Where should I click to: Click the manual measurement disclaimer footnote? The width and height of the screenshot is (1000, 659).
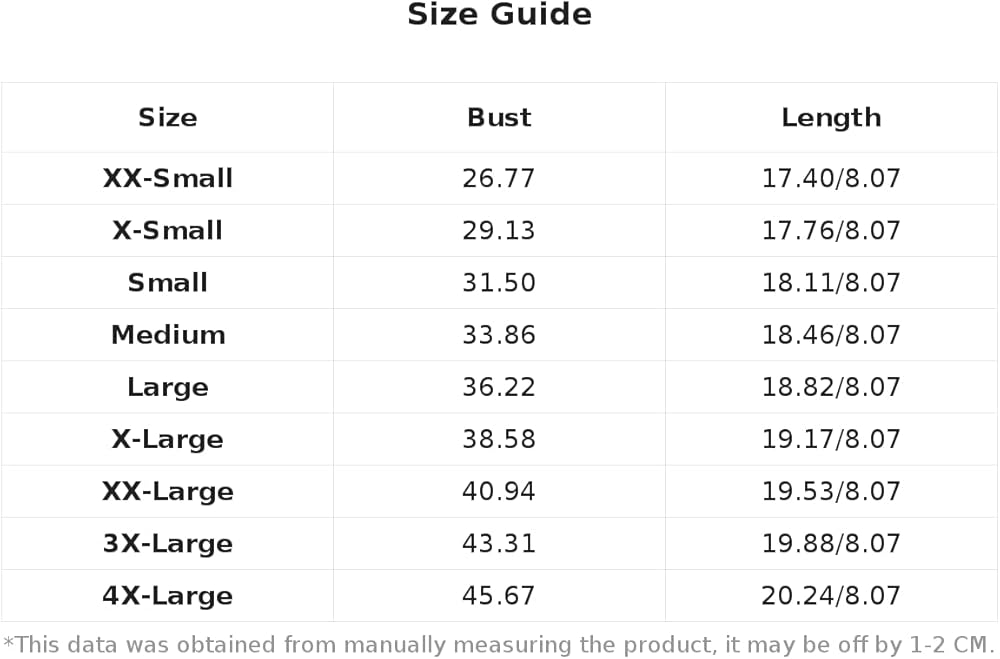(499, 645)
